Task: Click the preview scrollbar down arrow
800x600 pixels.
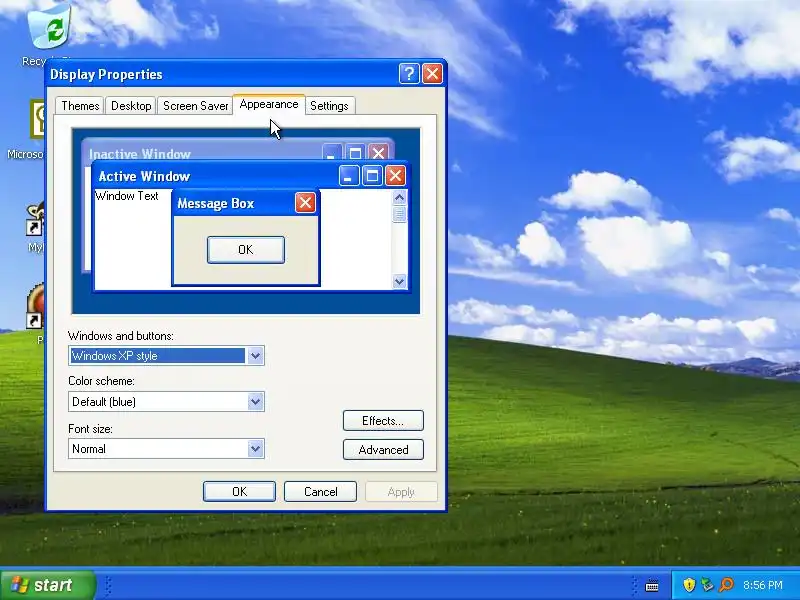Action: click(x=399, y=281)
